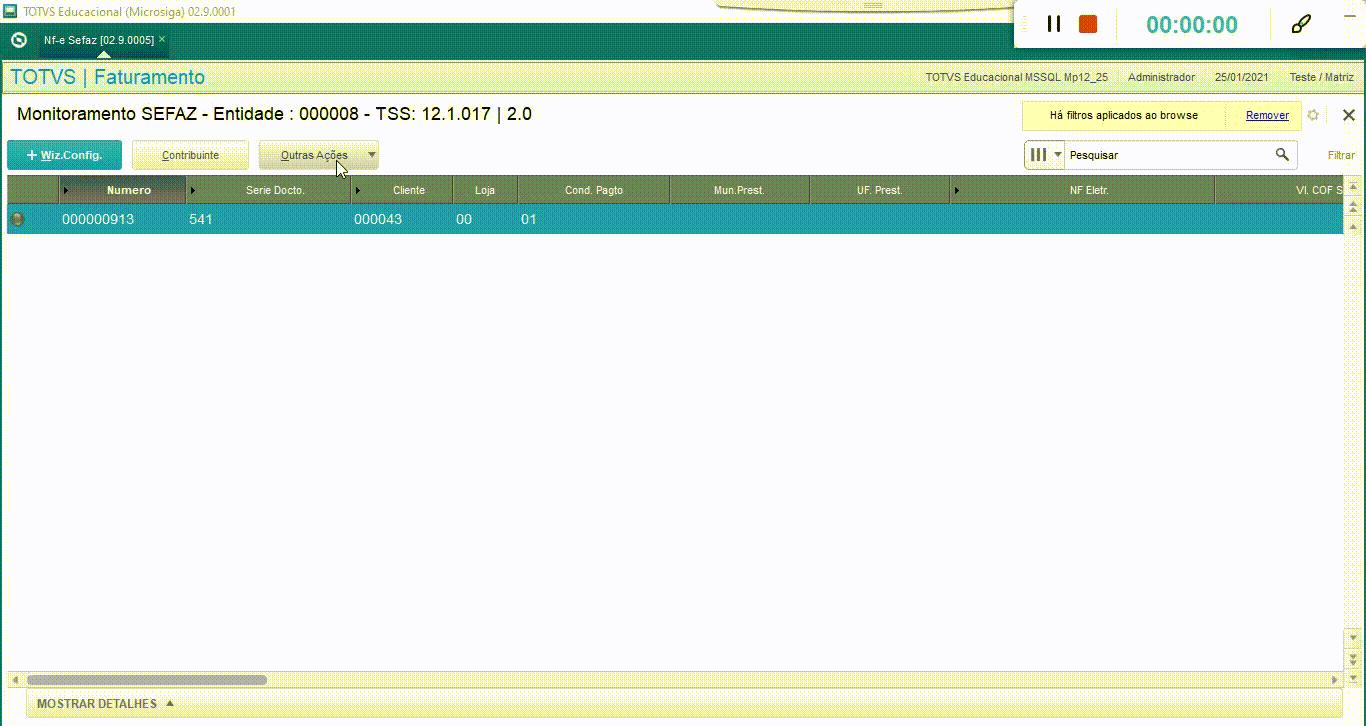Page up with the double-up arrow

pos(1353,207)
